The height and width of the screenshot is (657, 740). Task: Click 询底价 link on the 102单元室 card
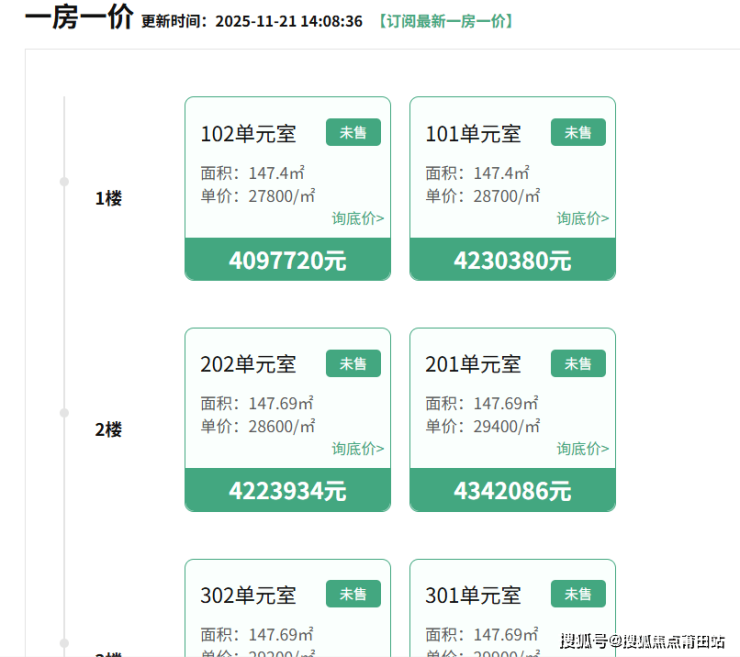click(358, 218)
